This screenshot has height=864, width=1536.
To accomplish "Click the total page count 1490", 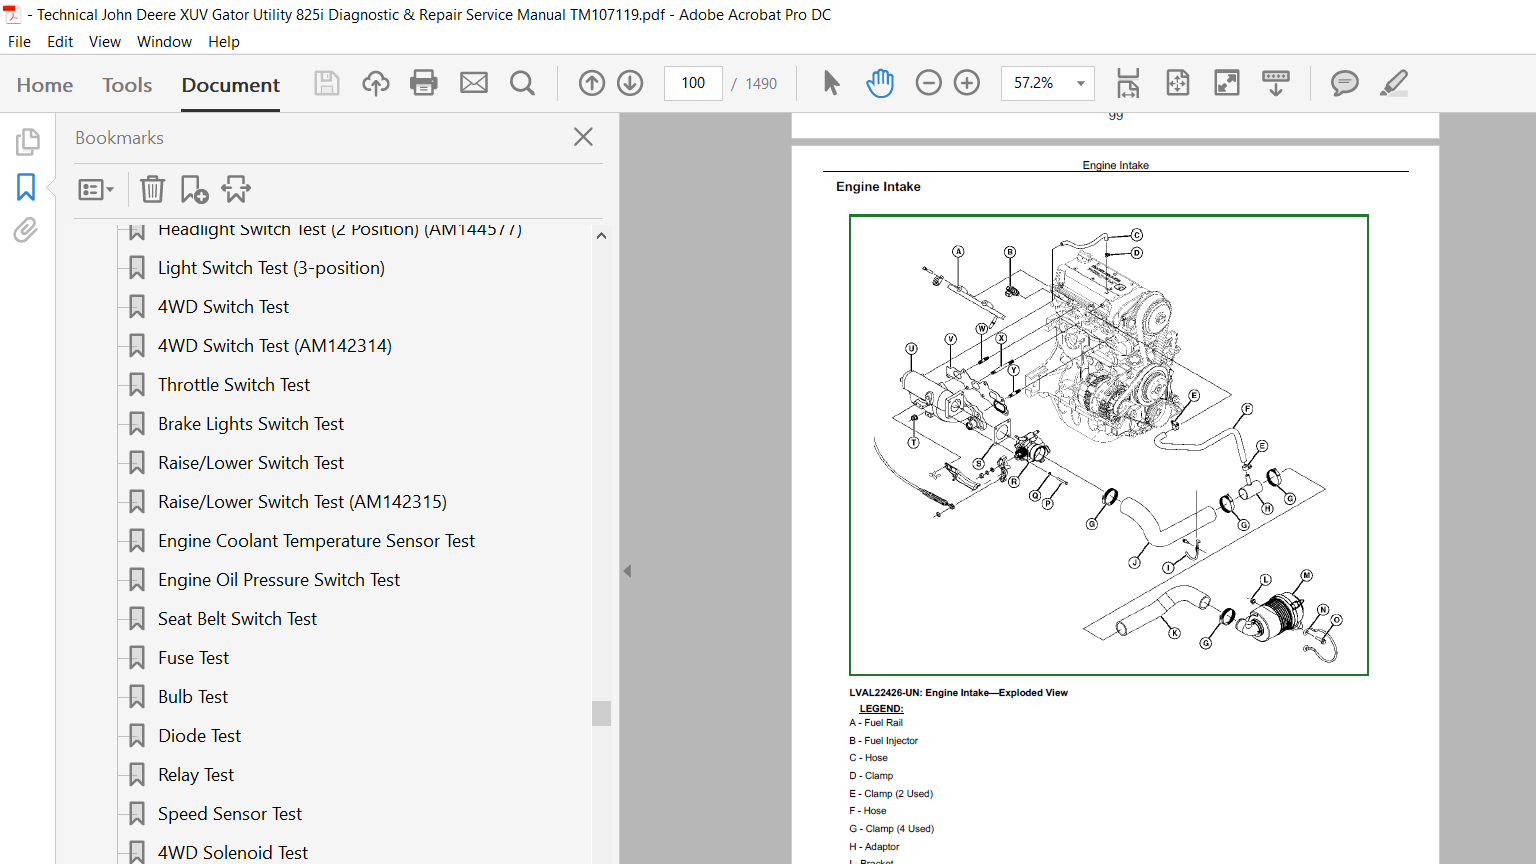I will pos(761,84).
